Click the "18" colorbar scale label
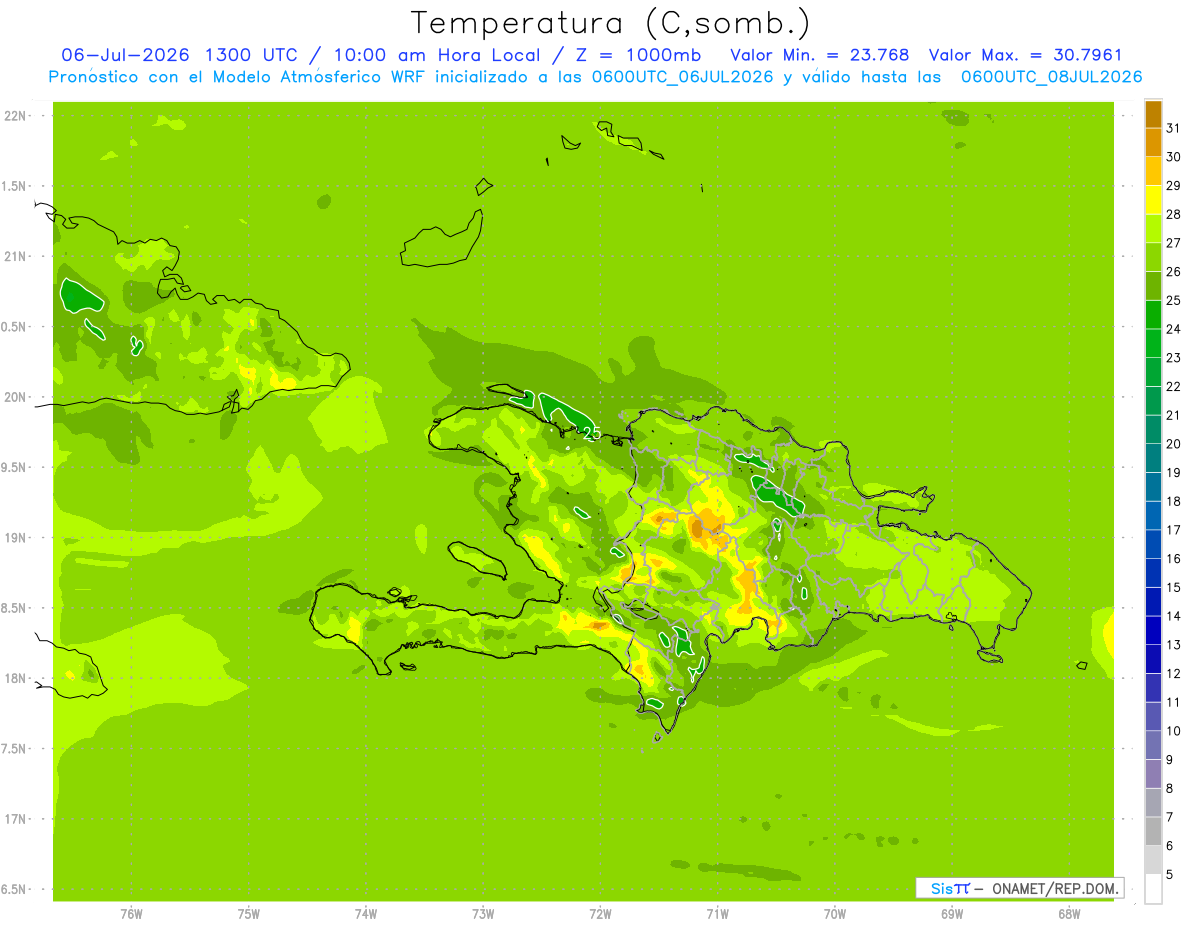1200x927 pixels. (1173, 501)
